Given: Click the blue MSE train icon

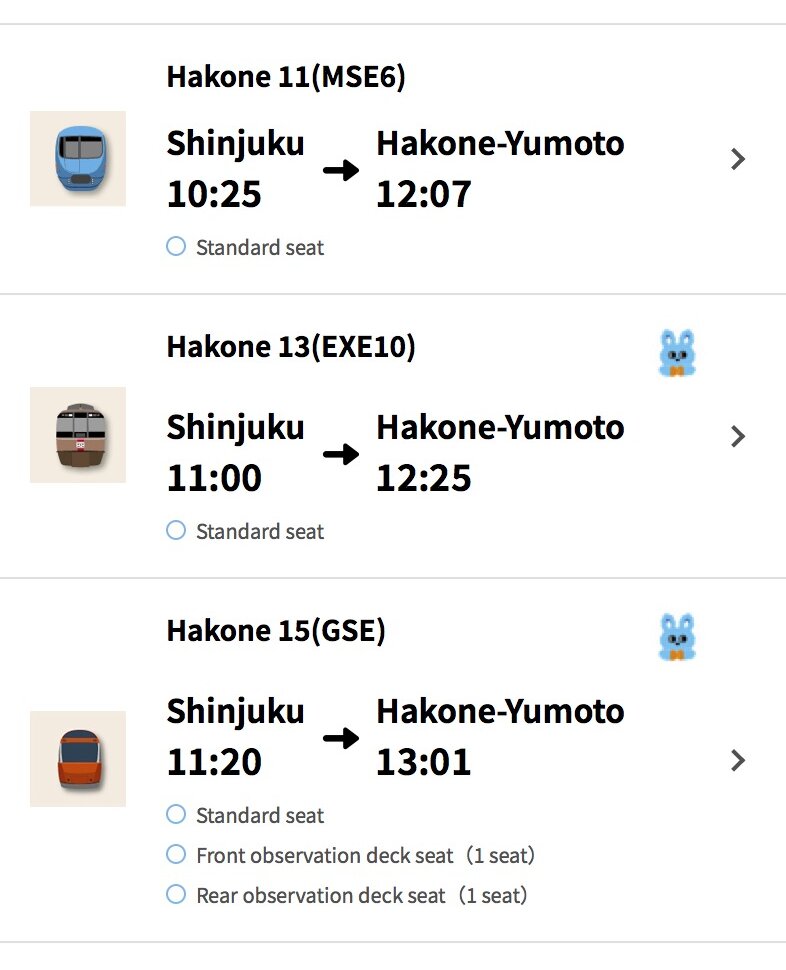Looking at the screenshot, I should 77,158.
